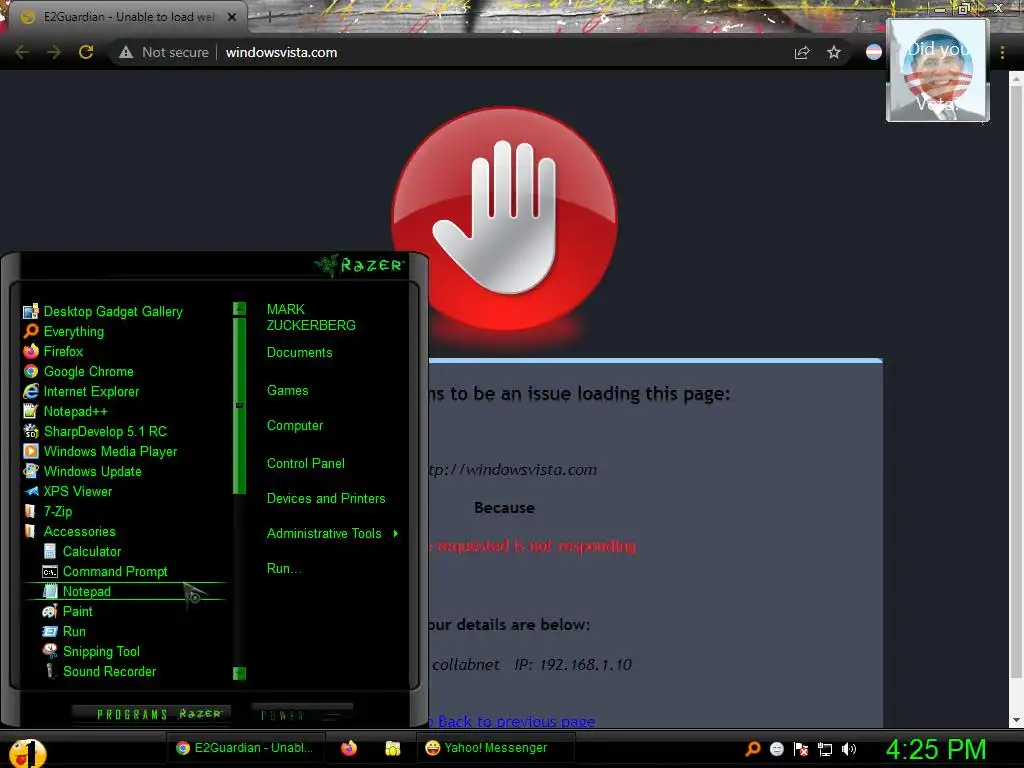Click the browser back arrow
This screenshot has height=768, width=1024.
click(x=22, y=52)
